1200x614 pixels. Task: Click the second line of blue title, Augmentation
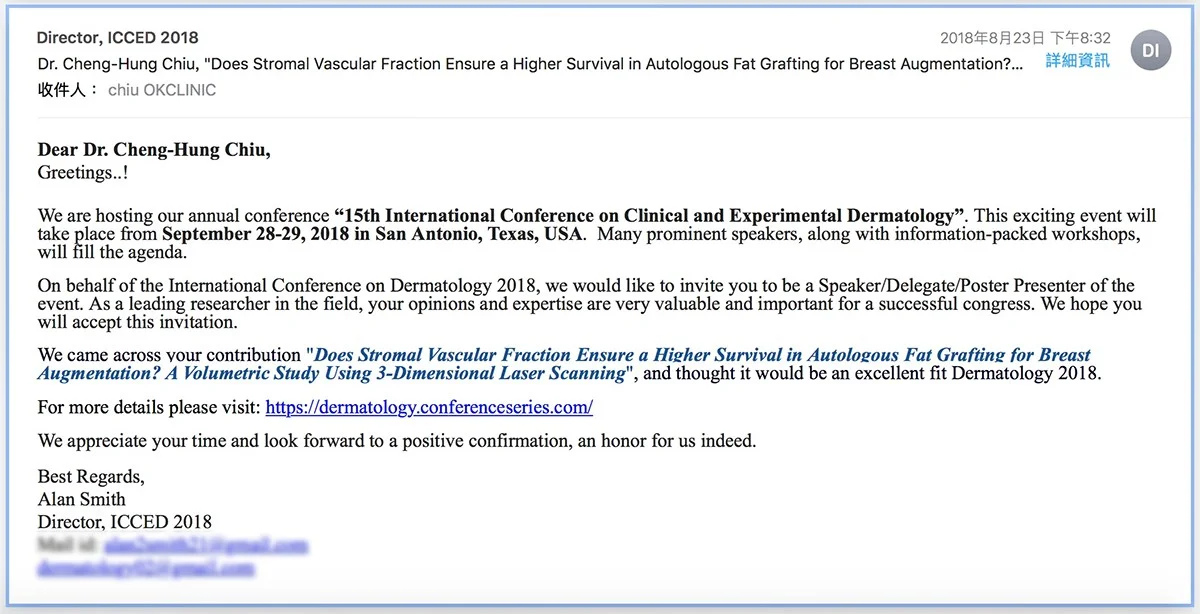[332, 374]
